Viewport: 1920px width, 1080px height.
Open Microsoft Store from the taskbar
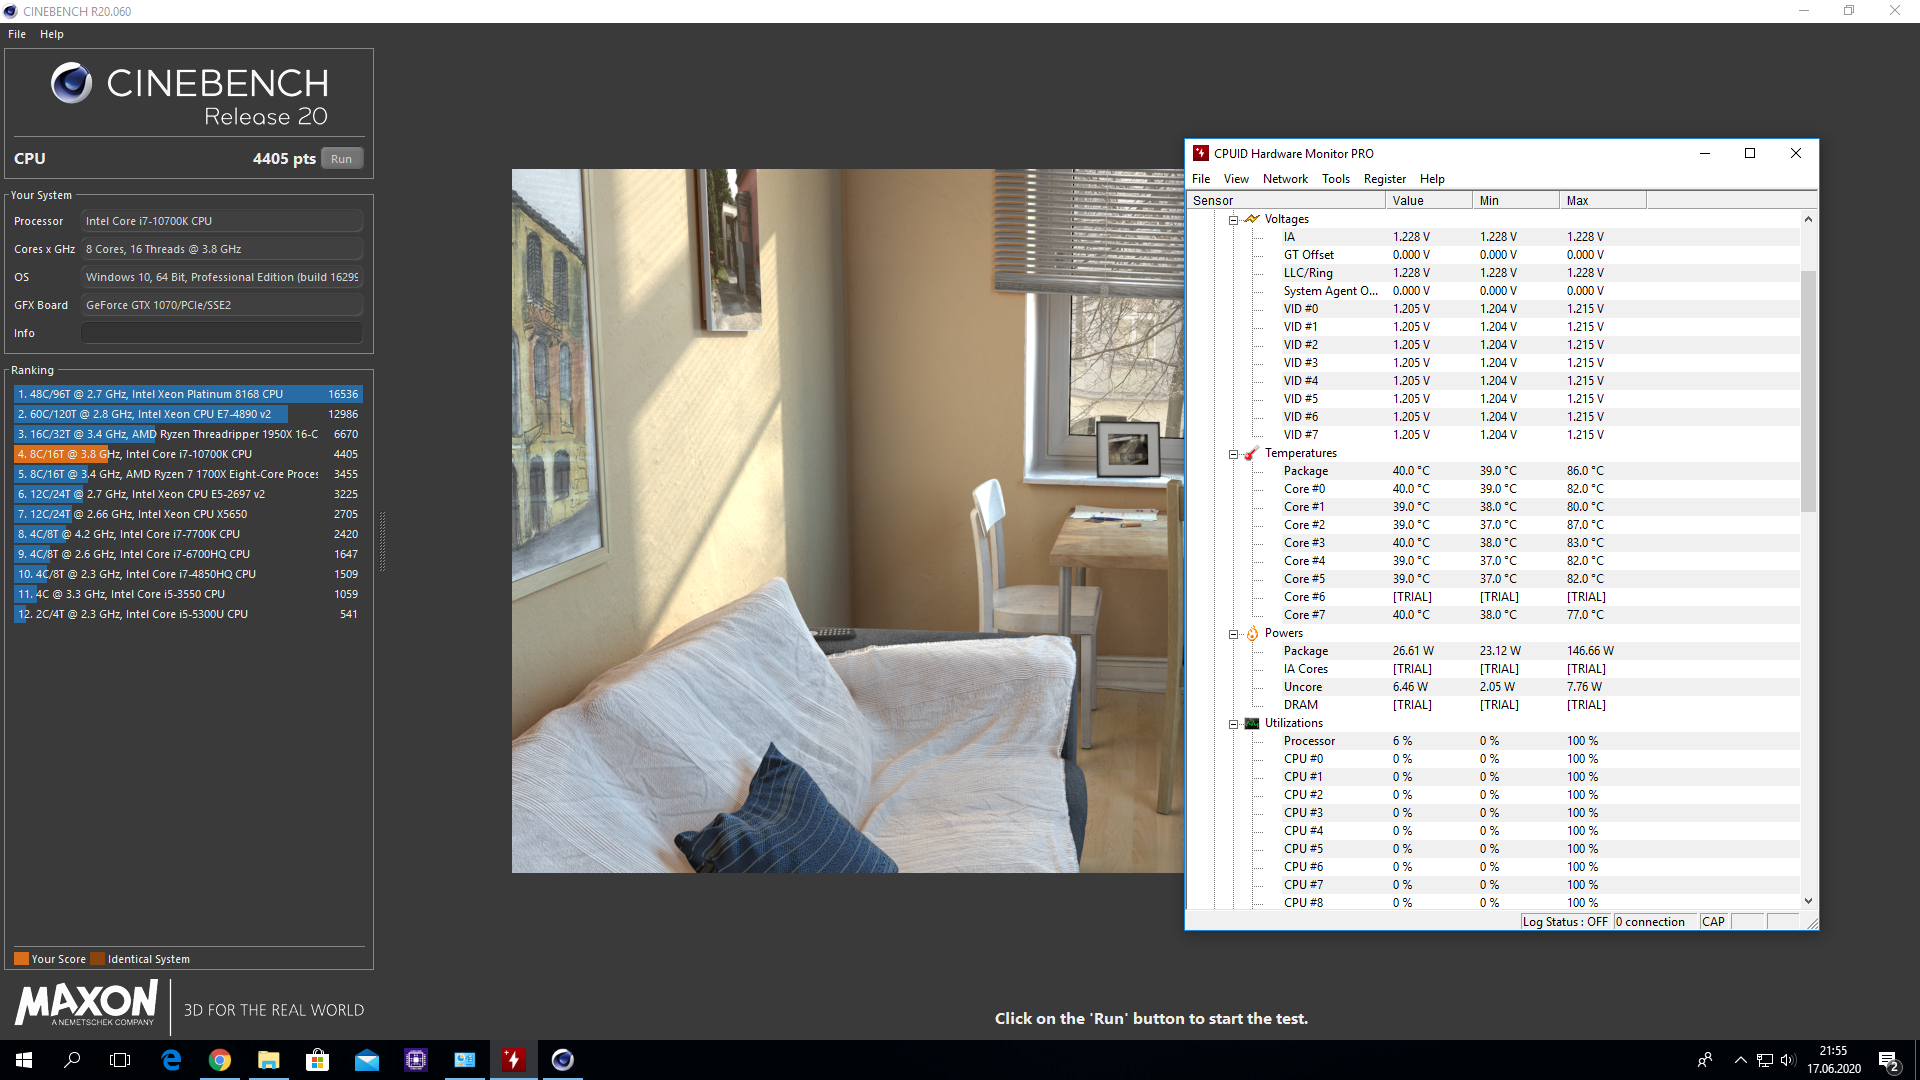point(317,1060)
